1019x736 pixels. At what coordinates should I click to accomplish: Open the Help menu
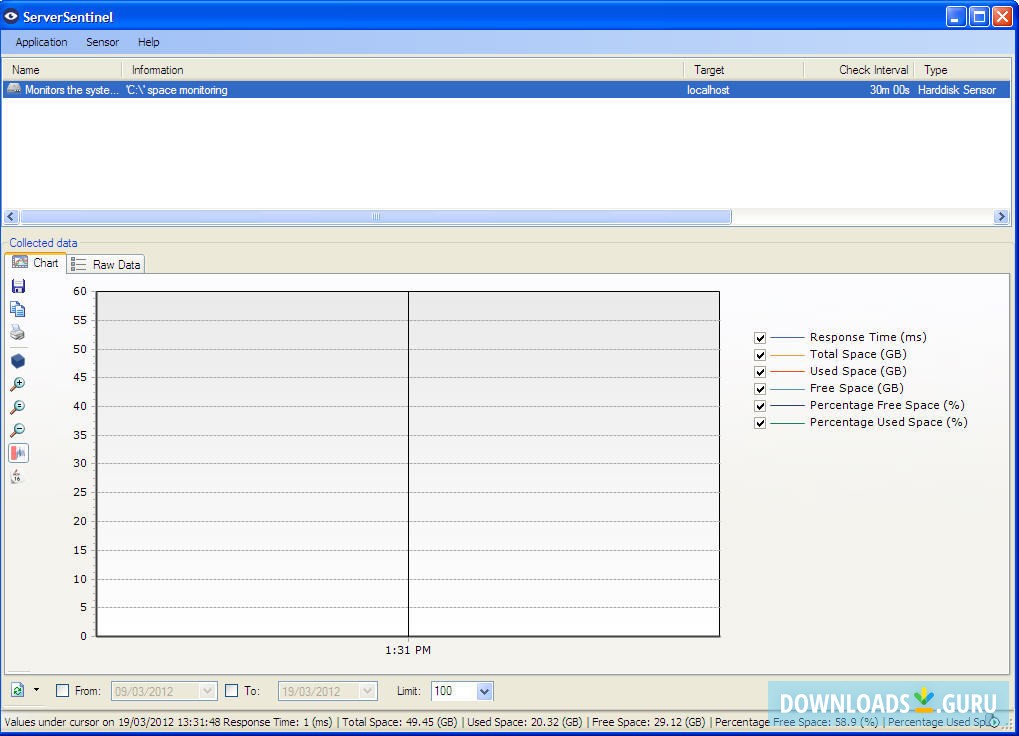pyautogui.click(x=148, y=42)
